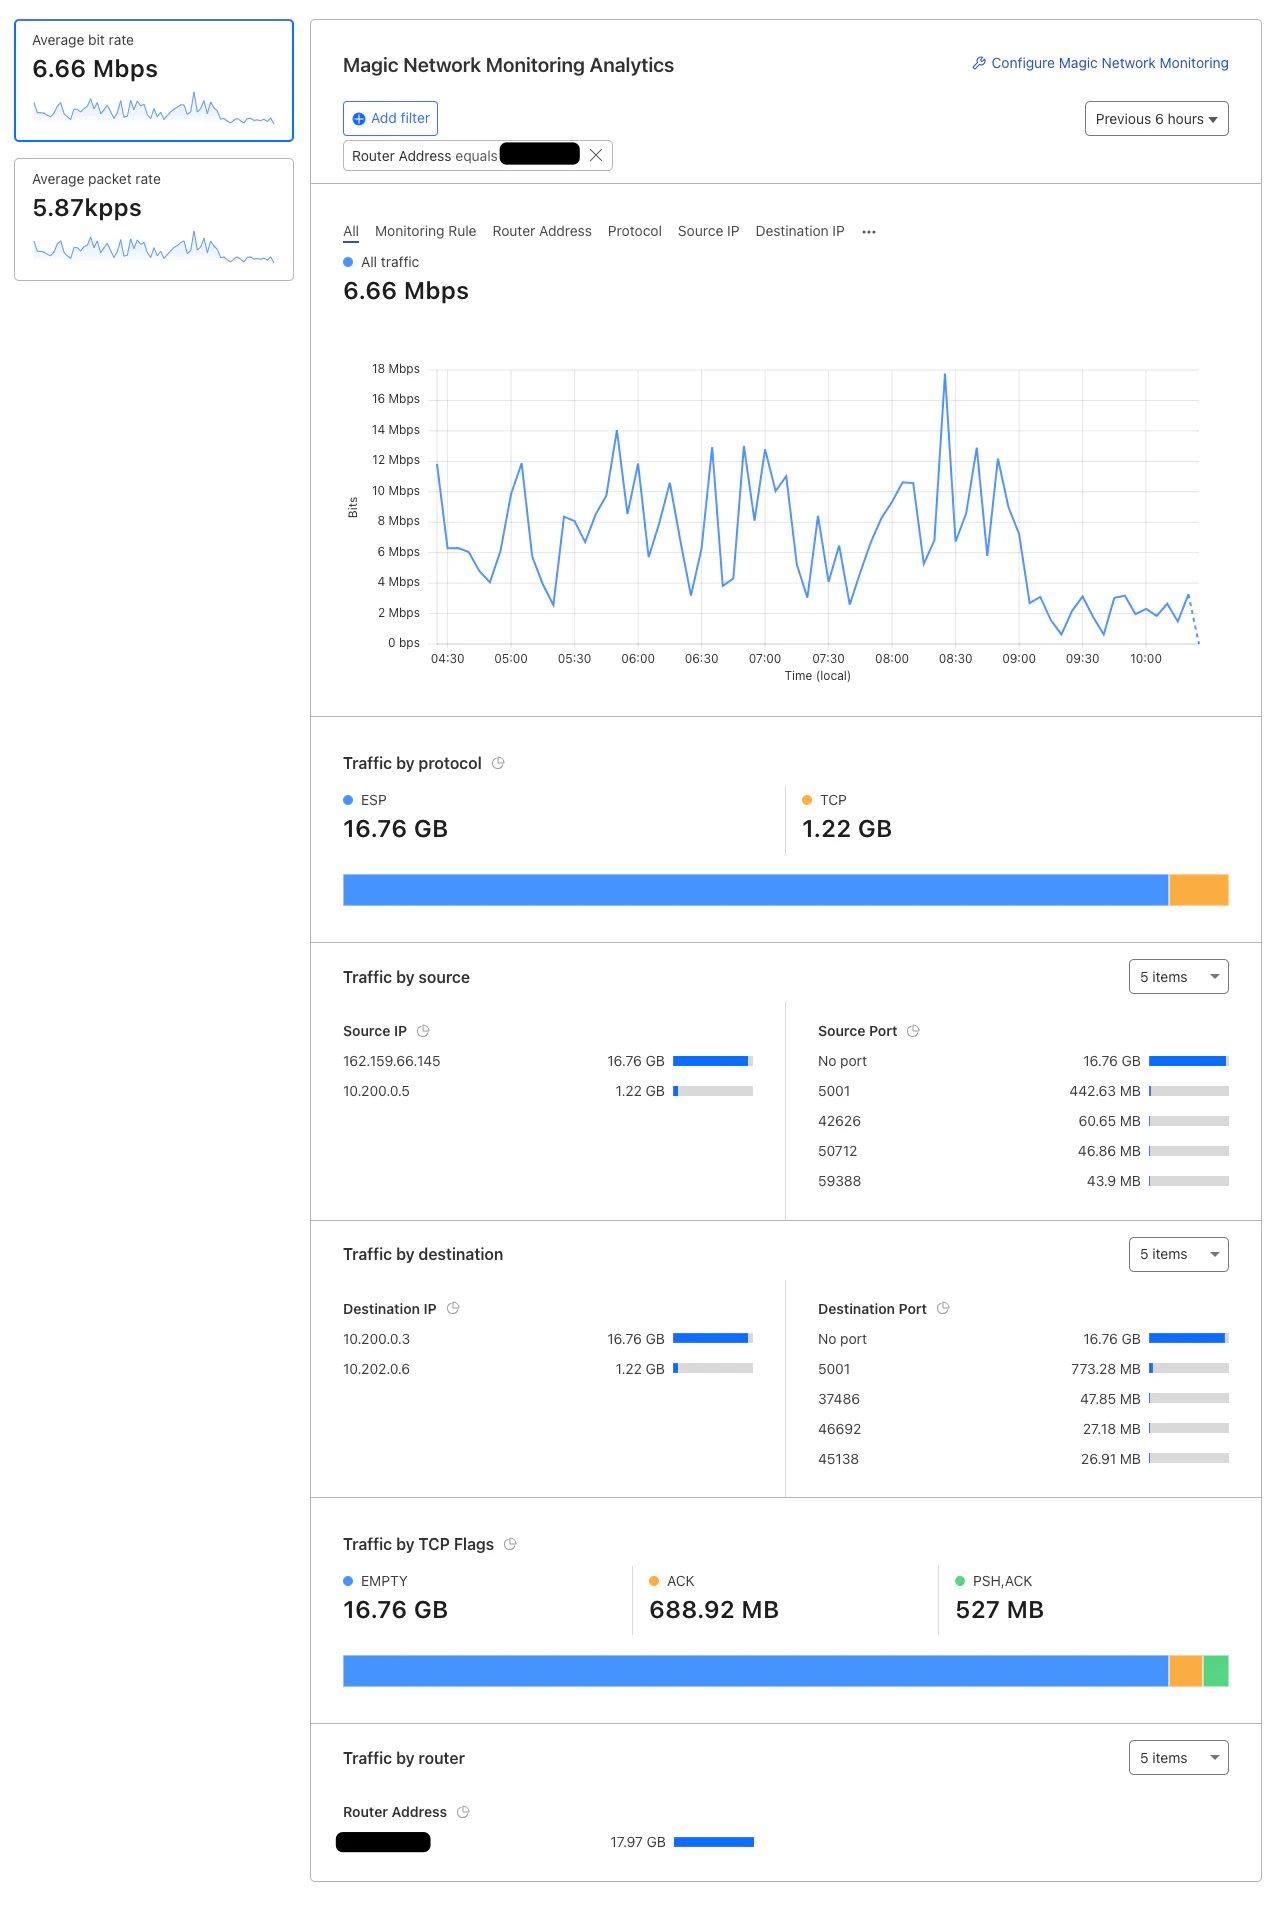Open the 5 items dropdown for Traffic by destination

pyautogui.click(x=1178, y=1254)
